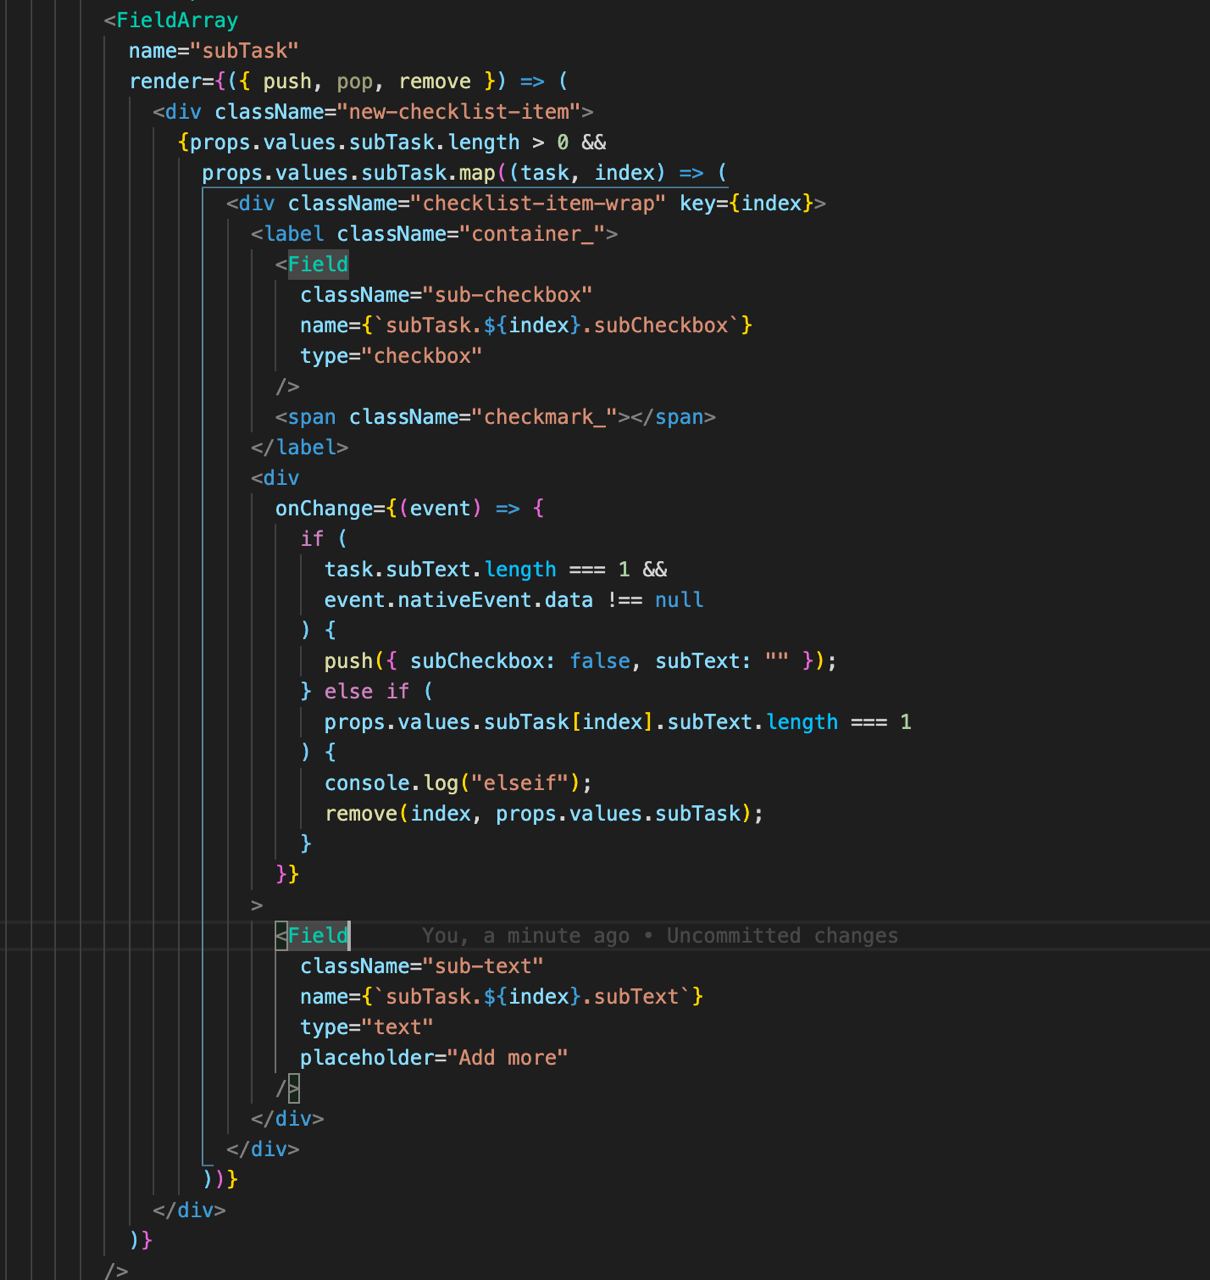Screen dimensions: 1210x1280
Task: Click the false value in push call
Action: pos(600,661)
